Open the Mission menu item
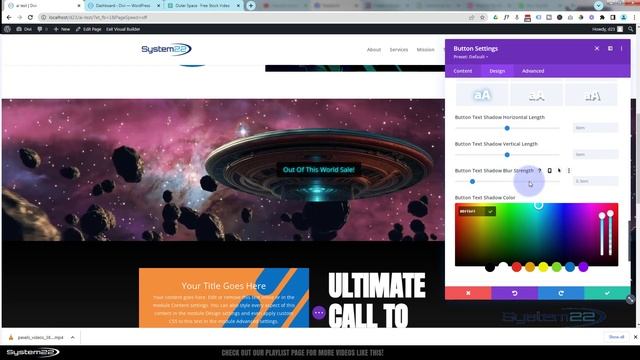 (425, 49)
